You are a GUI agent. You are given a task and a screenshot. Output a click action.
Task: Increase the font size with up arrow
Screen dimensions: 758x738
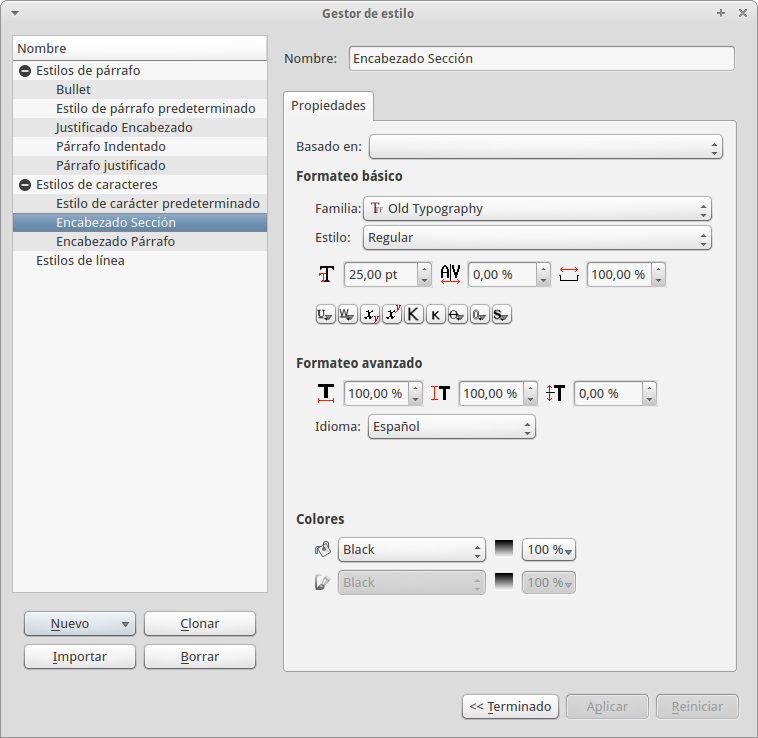424,269
